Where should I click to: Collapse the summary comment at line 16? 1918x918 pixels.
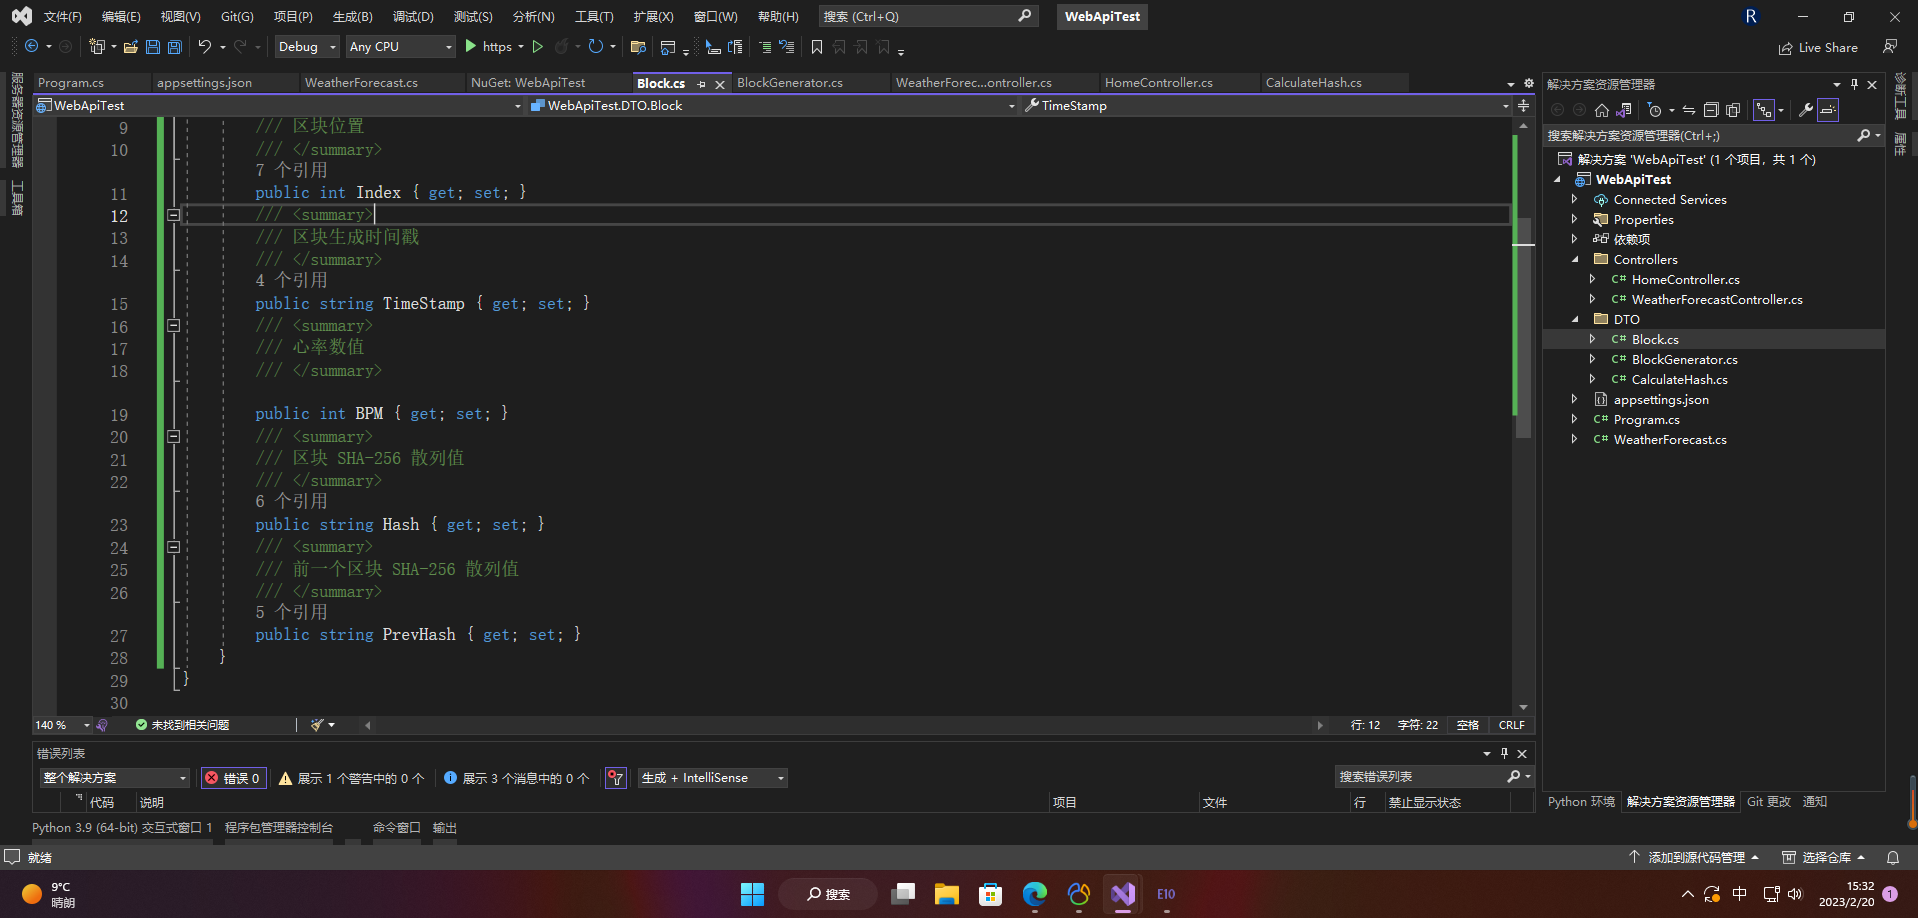(x=173, y=326)
